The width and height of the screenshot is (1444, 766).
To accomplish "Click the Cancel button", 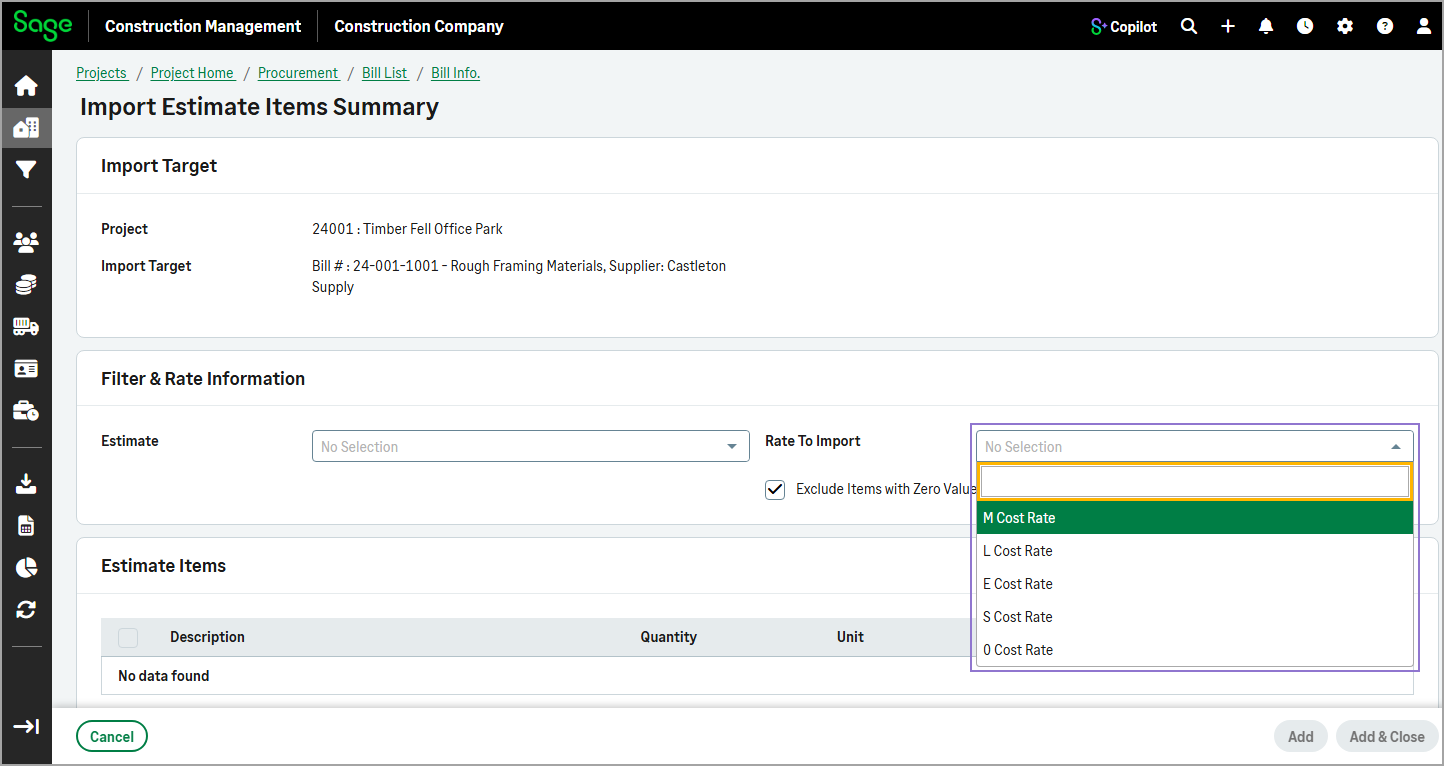I will coord(112,737).
